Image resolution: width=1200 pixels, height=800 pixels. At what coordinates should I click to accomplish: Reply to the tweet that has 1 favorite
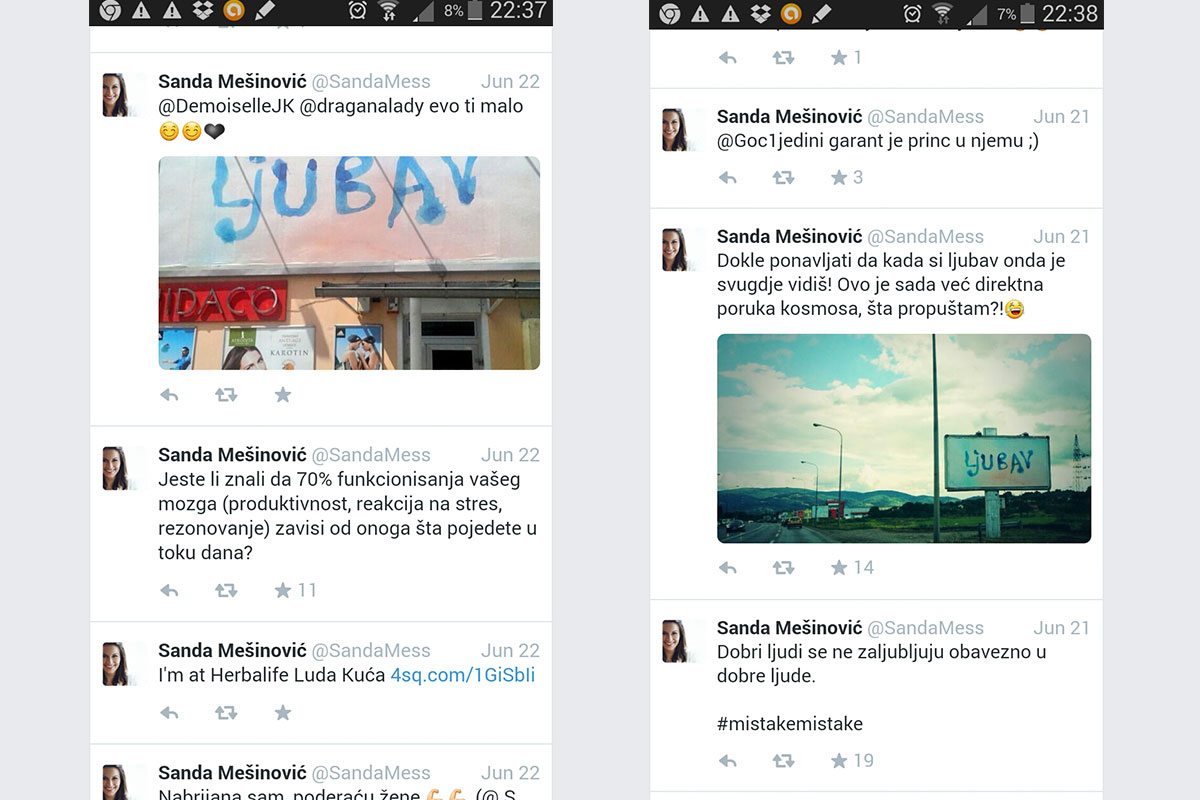tap(728, 58)
